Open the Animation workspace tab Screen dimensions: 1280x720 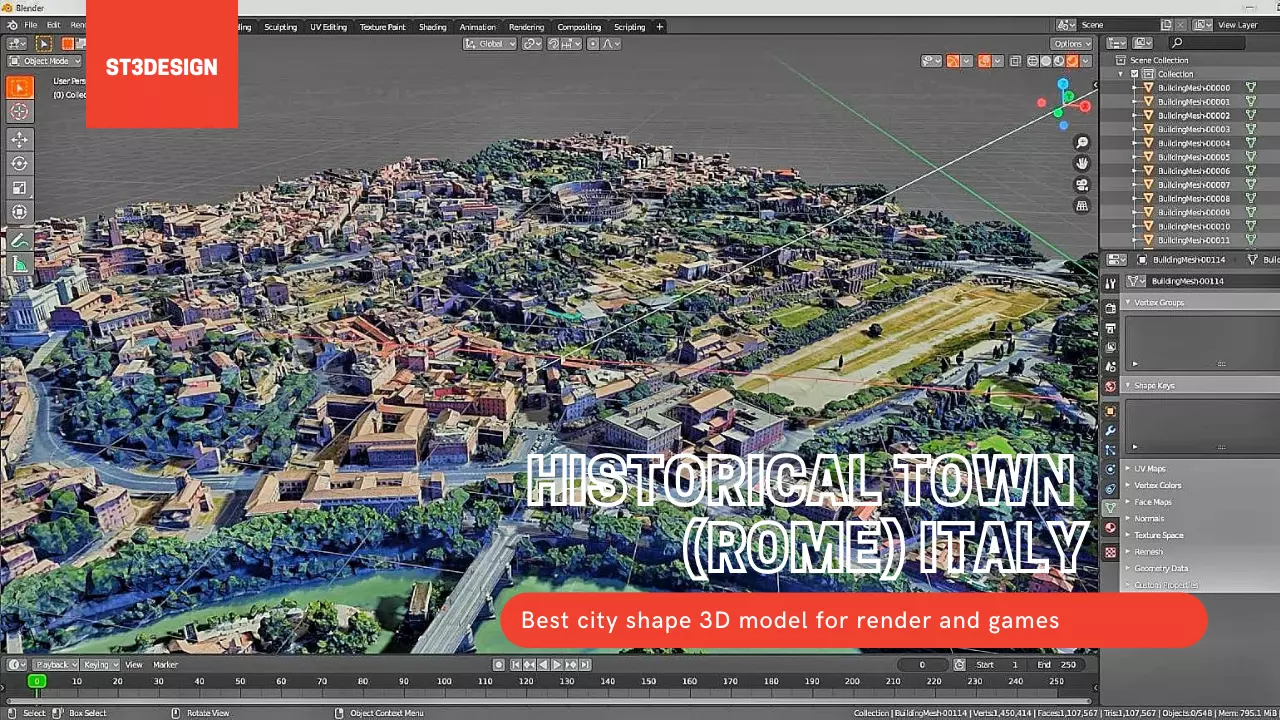tap(477, 27)
